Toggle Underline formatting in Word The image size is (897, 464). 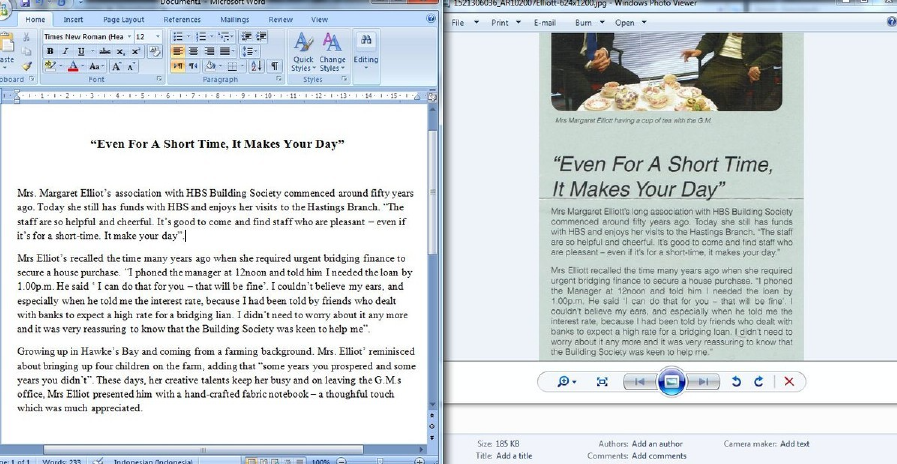point(81,51)
